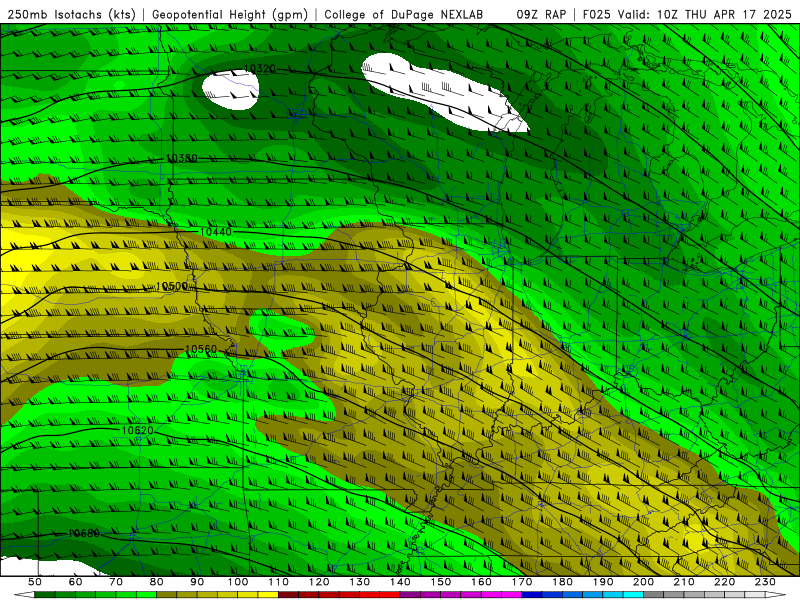800x600 pixels.
Task: Click the elongated white low-wind area at top center
Action: 444,92
